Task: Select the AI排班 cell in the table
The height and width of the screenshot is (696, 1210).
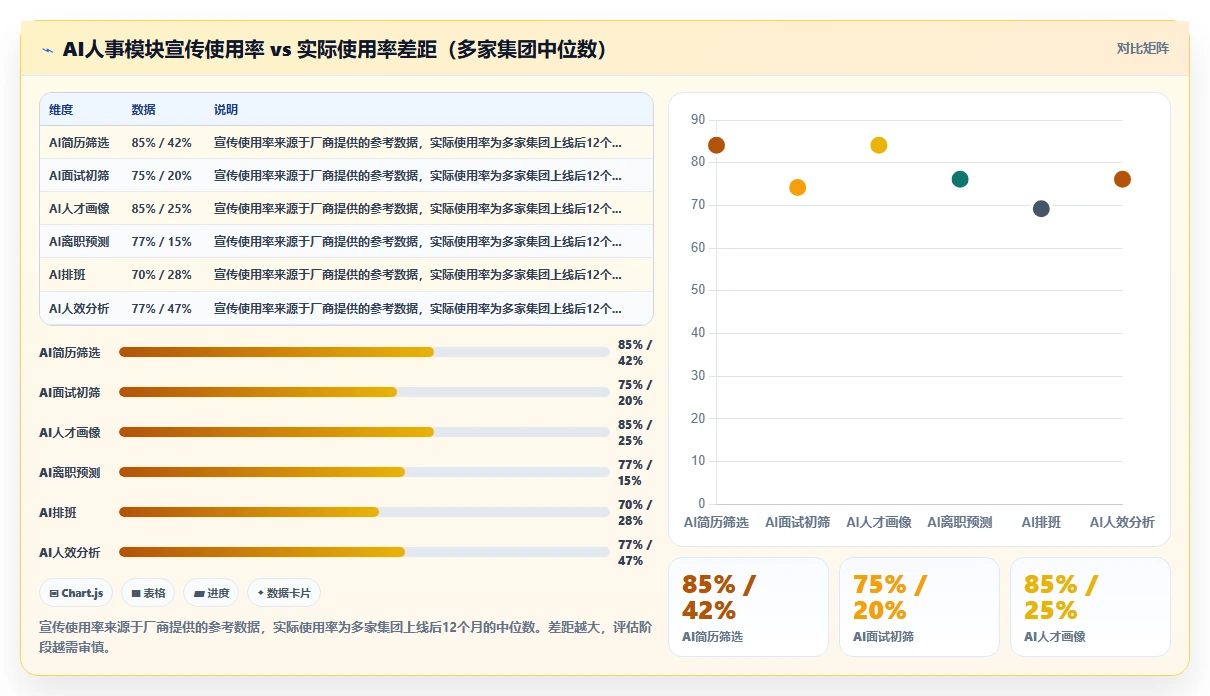Action: [69, 275]
